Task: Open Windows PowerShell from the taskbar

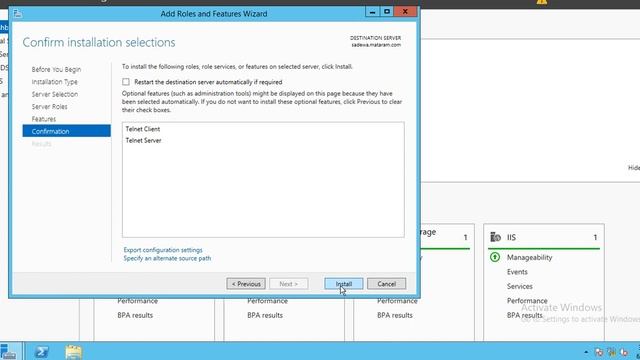Action: pyautogui.click(x=42, y=351)
